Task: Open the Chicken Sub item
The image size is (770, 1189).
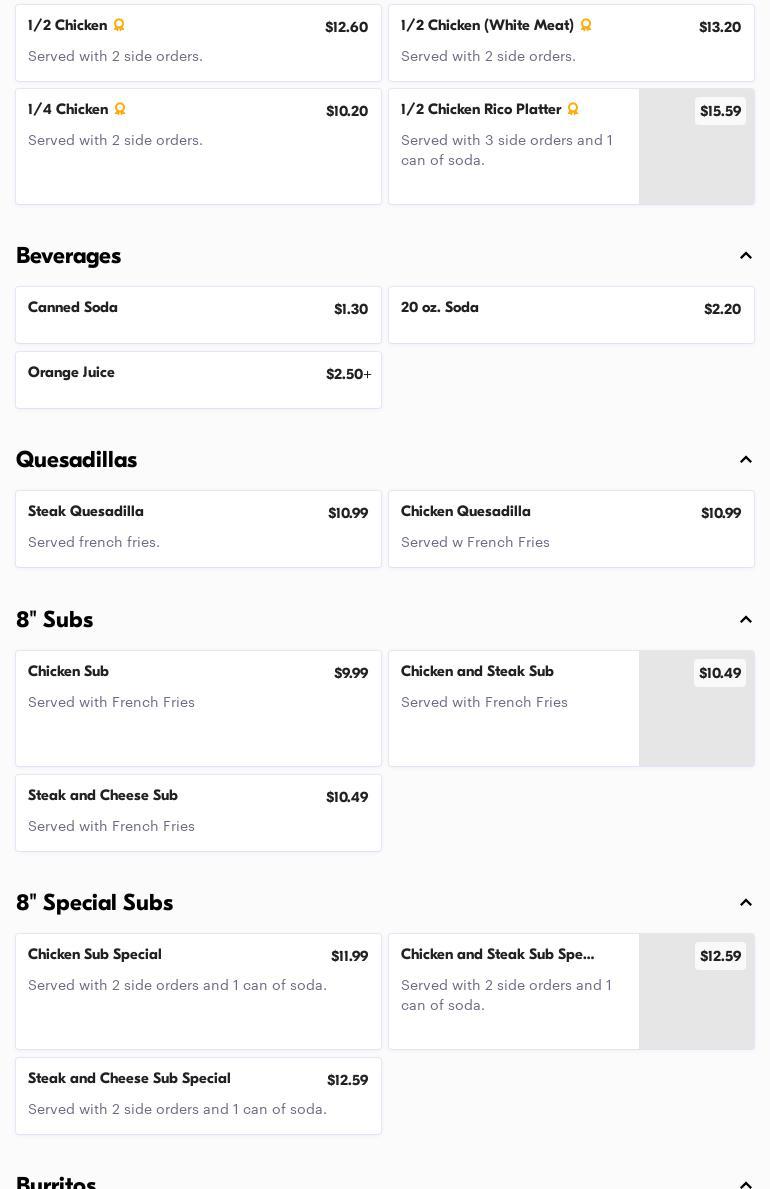Action: point(198,708)
